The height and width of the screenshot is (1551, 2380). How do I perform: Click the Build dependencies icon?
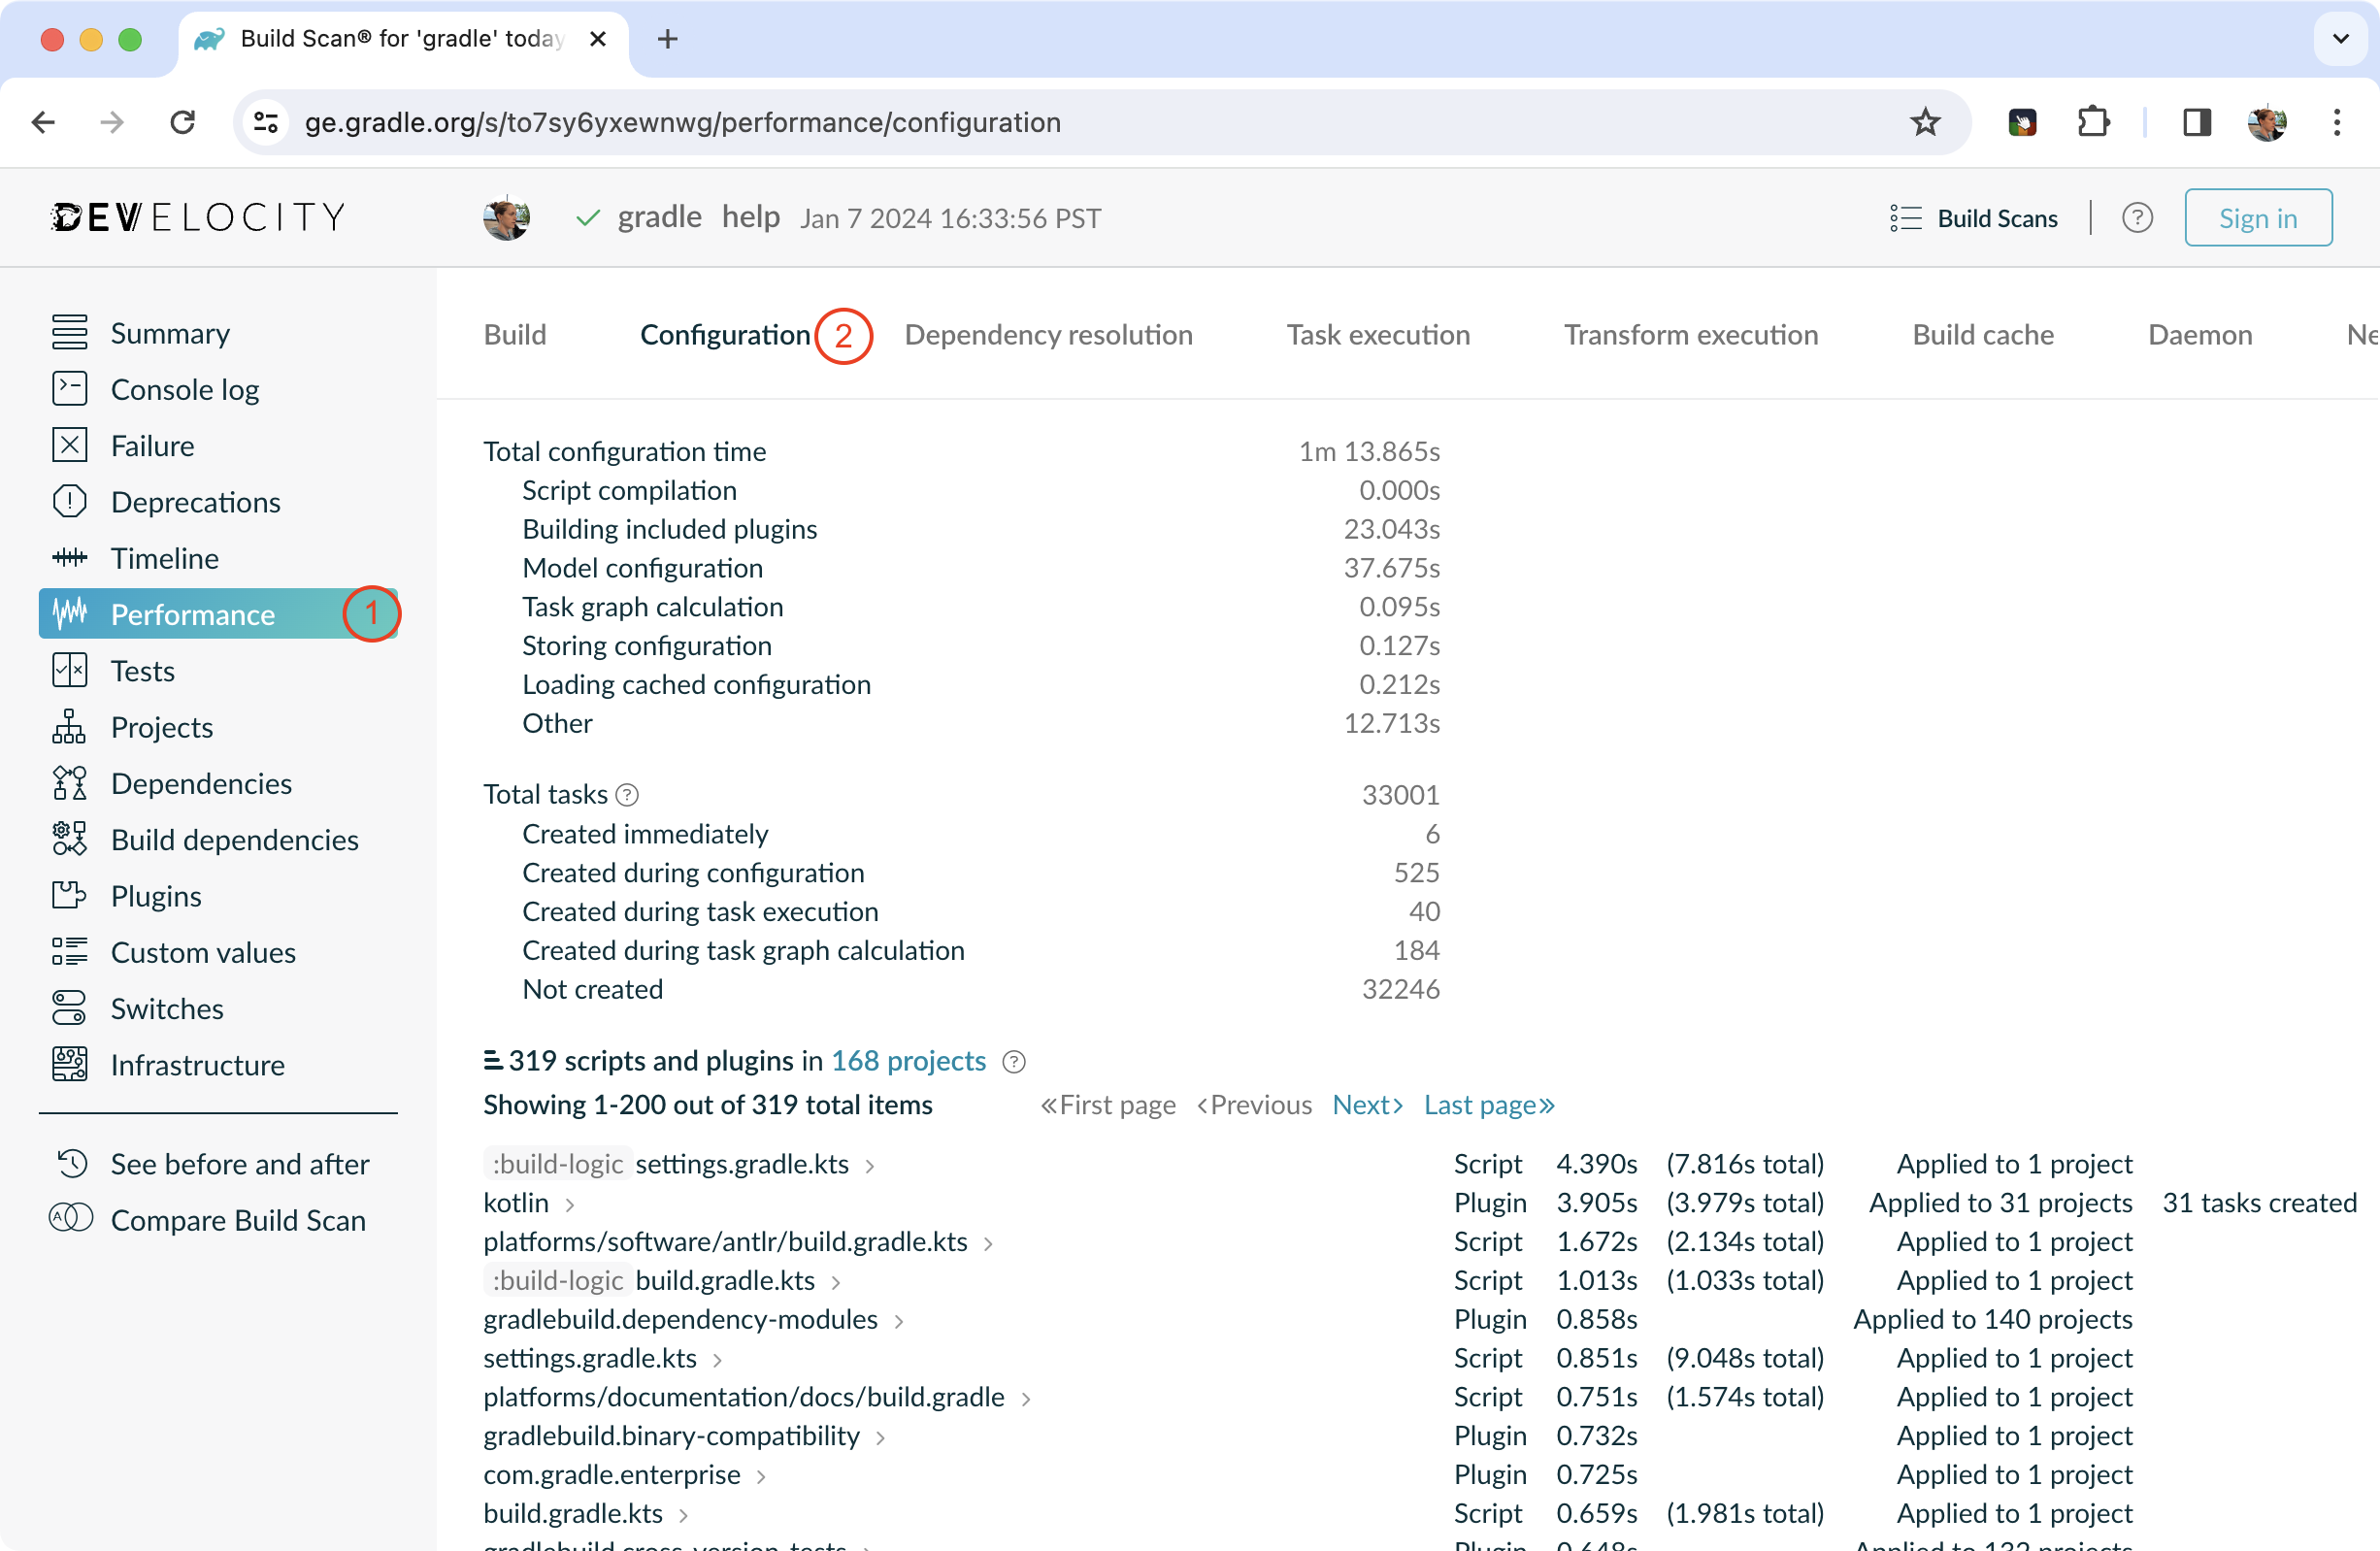click(x=69, y=838)
